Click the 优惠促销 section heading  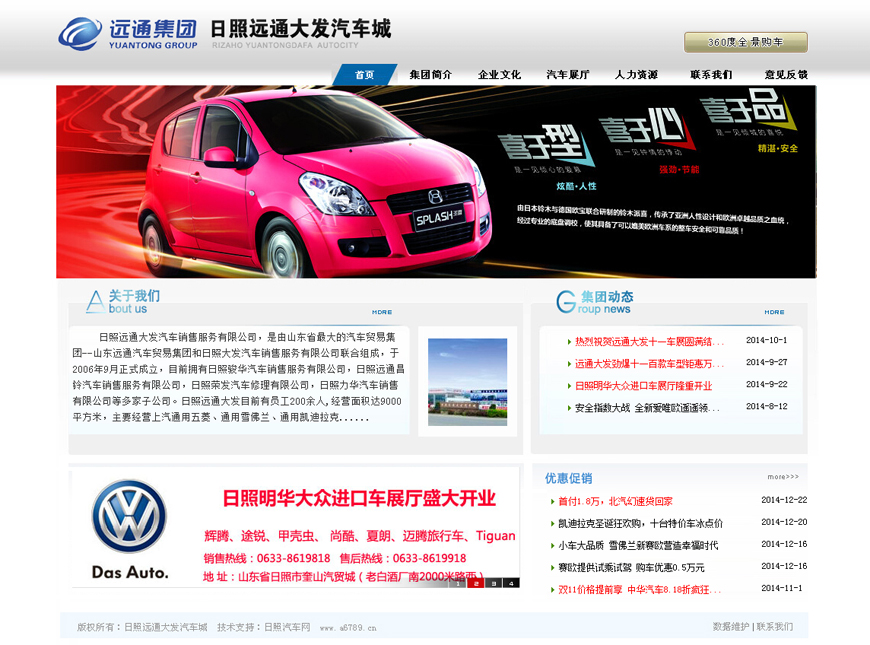pos(568,478)
